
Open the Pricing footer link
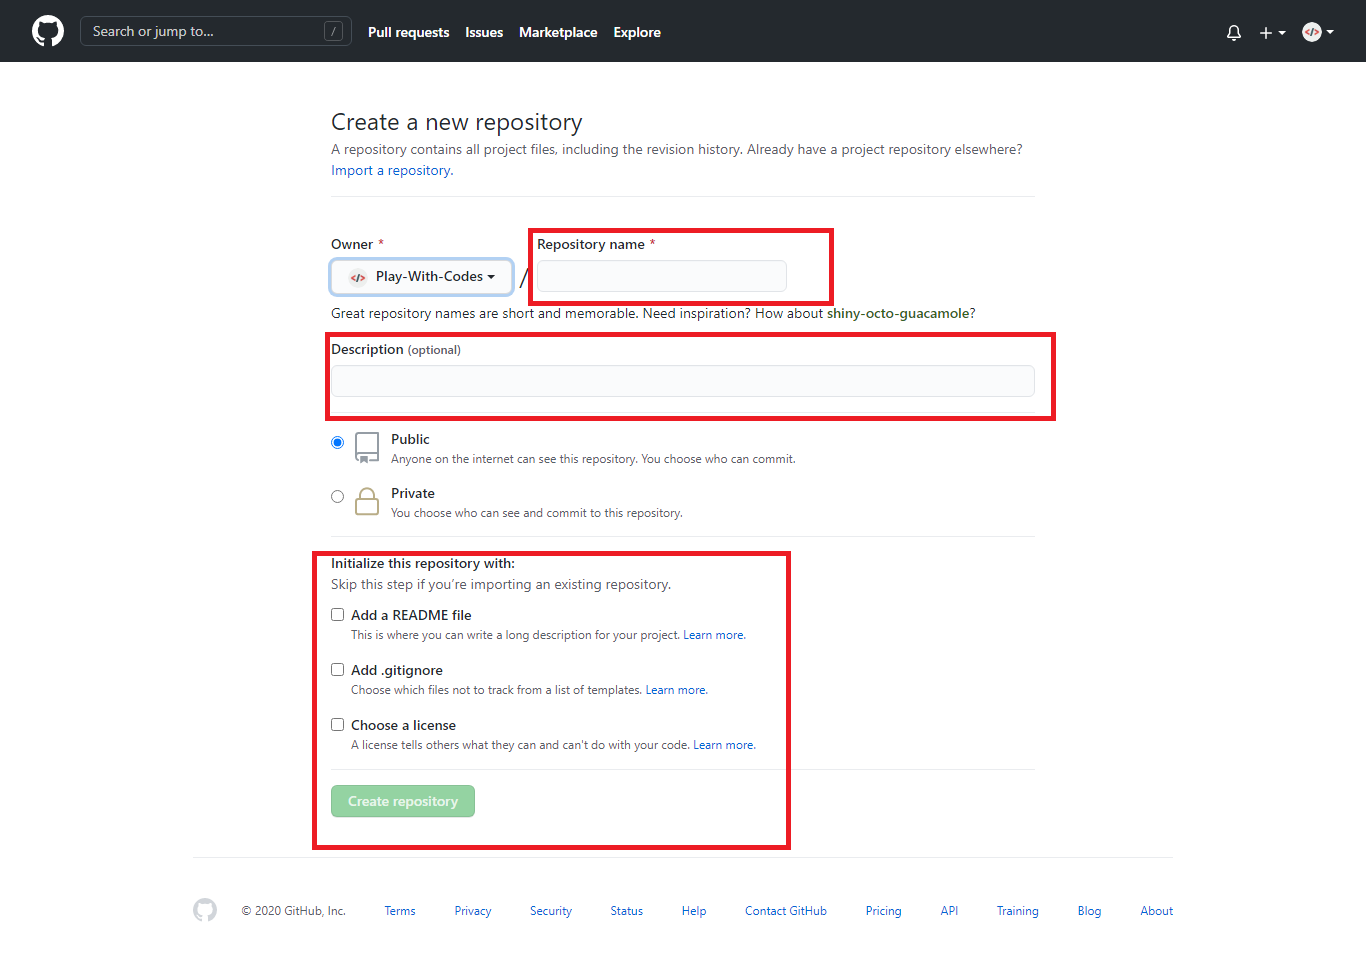pyautogui.click(x=884, y=911)
